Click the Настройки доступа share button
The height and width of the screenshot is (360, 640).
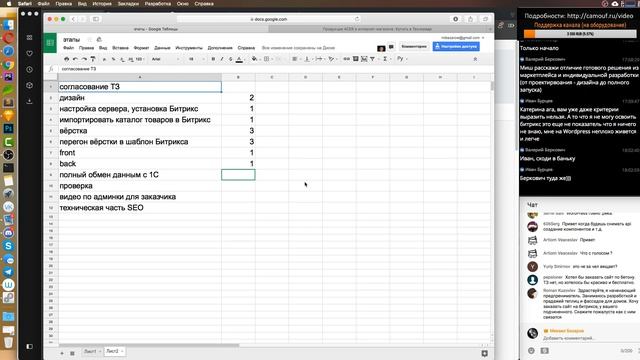point(456,47)
